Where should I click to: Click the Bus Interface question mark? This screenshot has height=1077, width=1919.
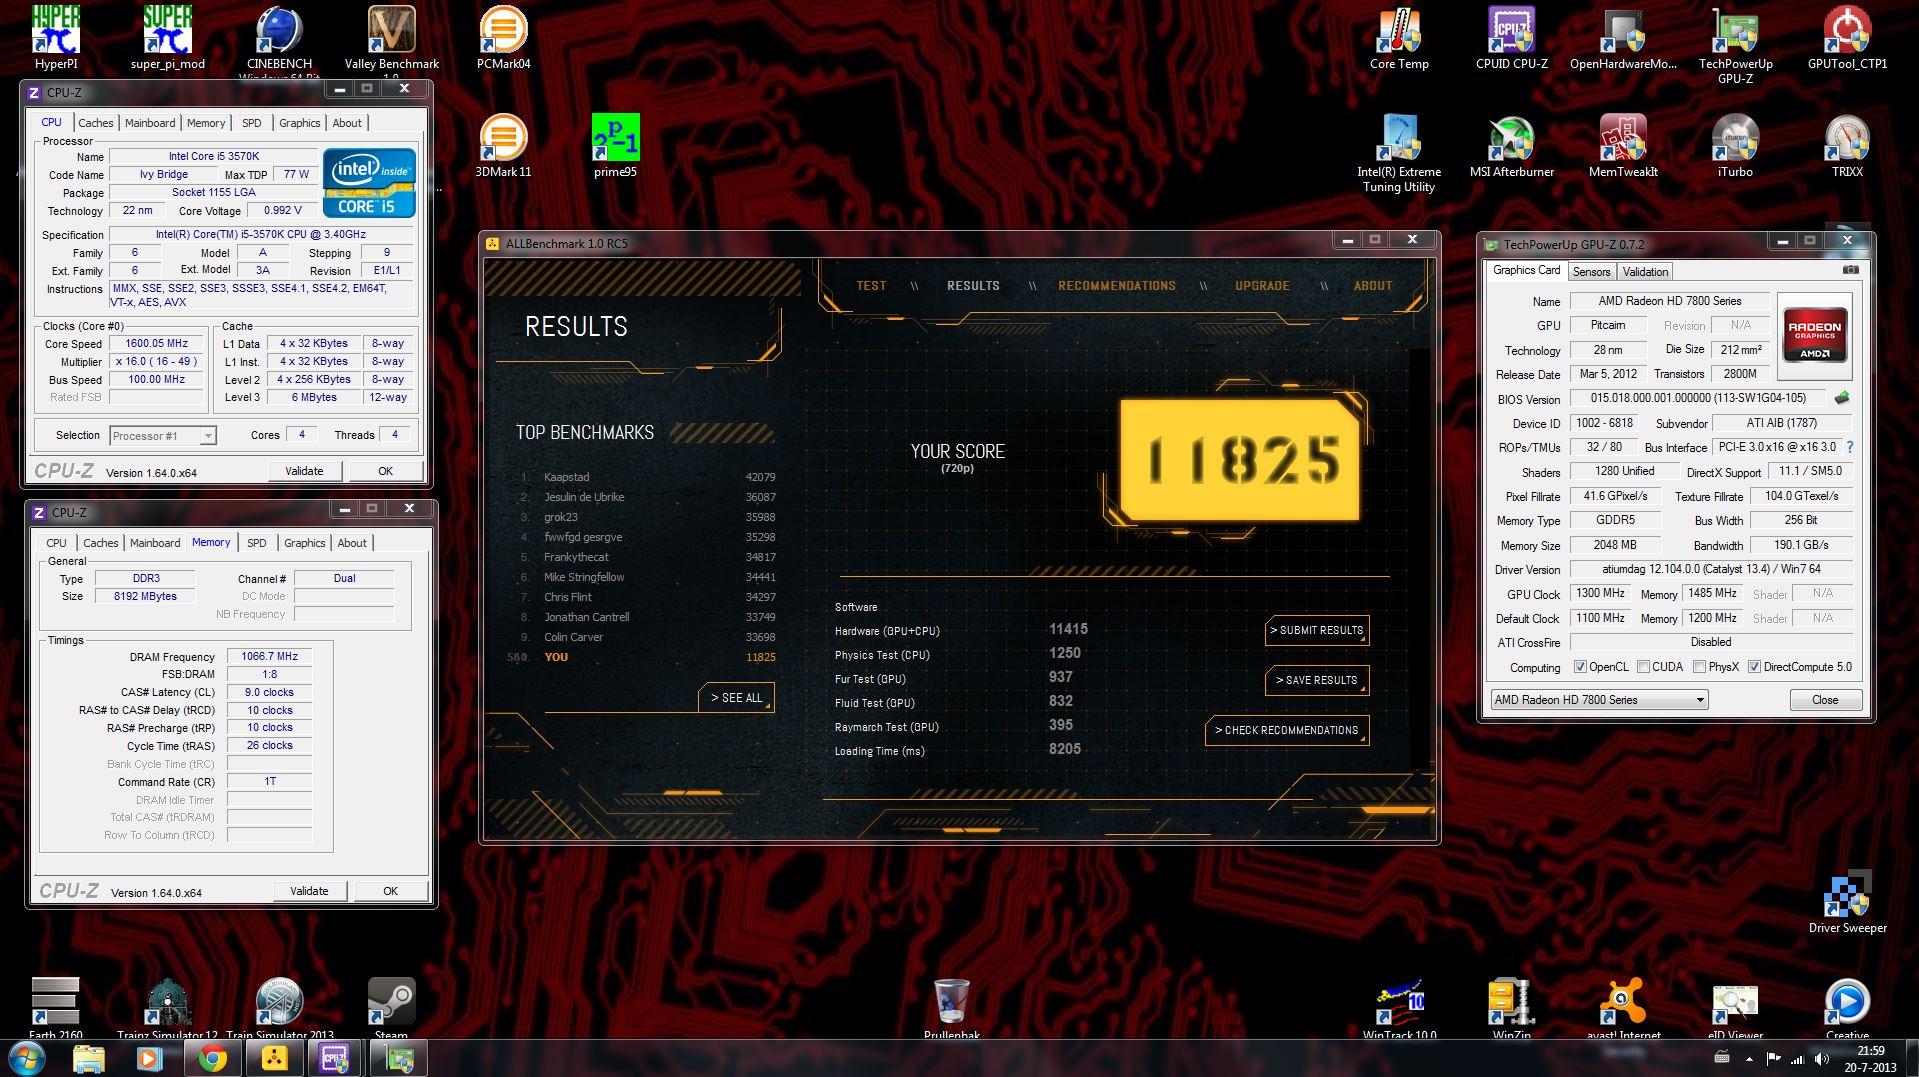point(1849,447)
